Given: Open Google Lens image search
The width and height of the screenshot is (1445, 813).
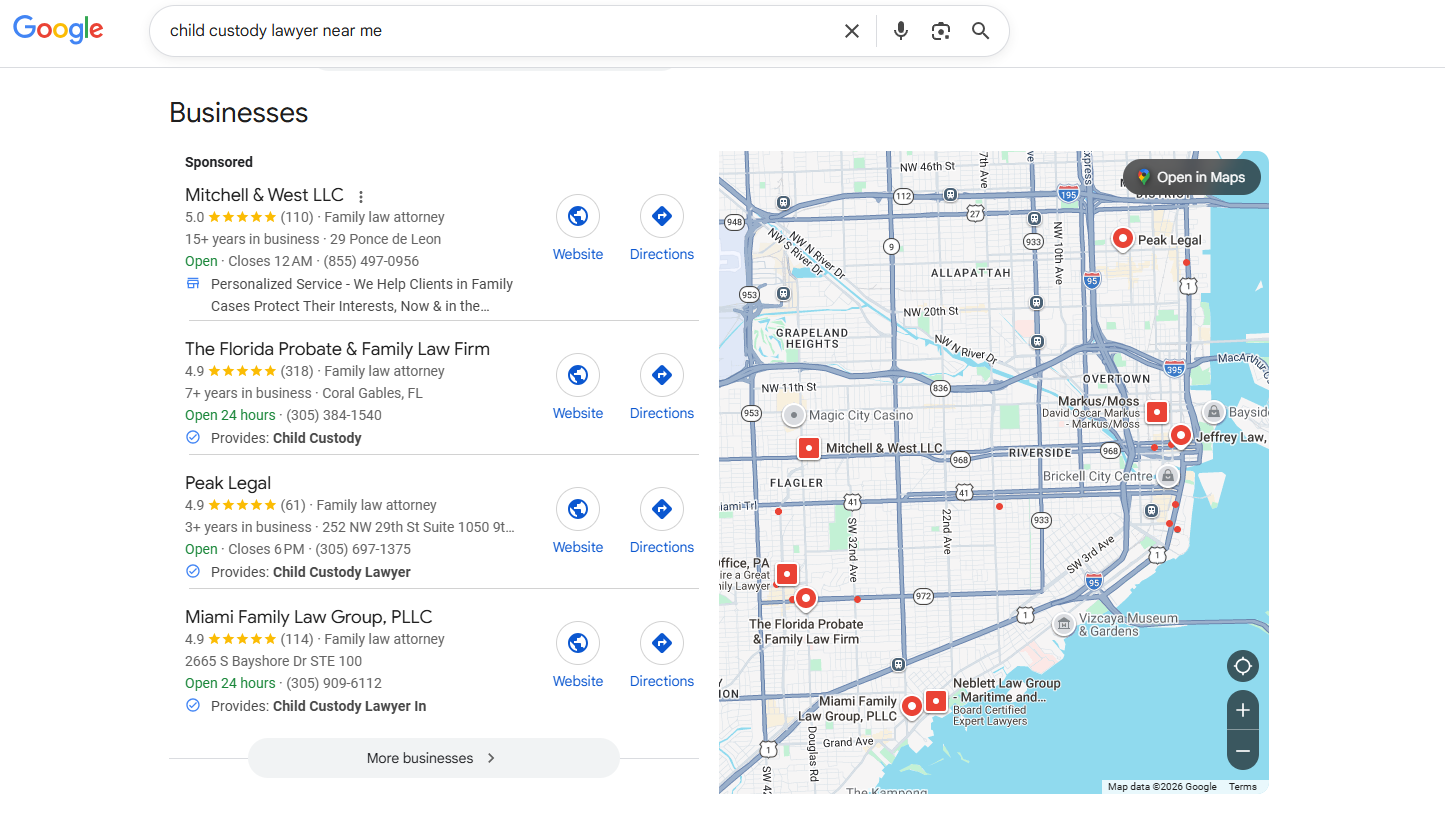Looking at the screenshot, I should (x=940, y=31).
